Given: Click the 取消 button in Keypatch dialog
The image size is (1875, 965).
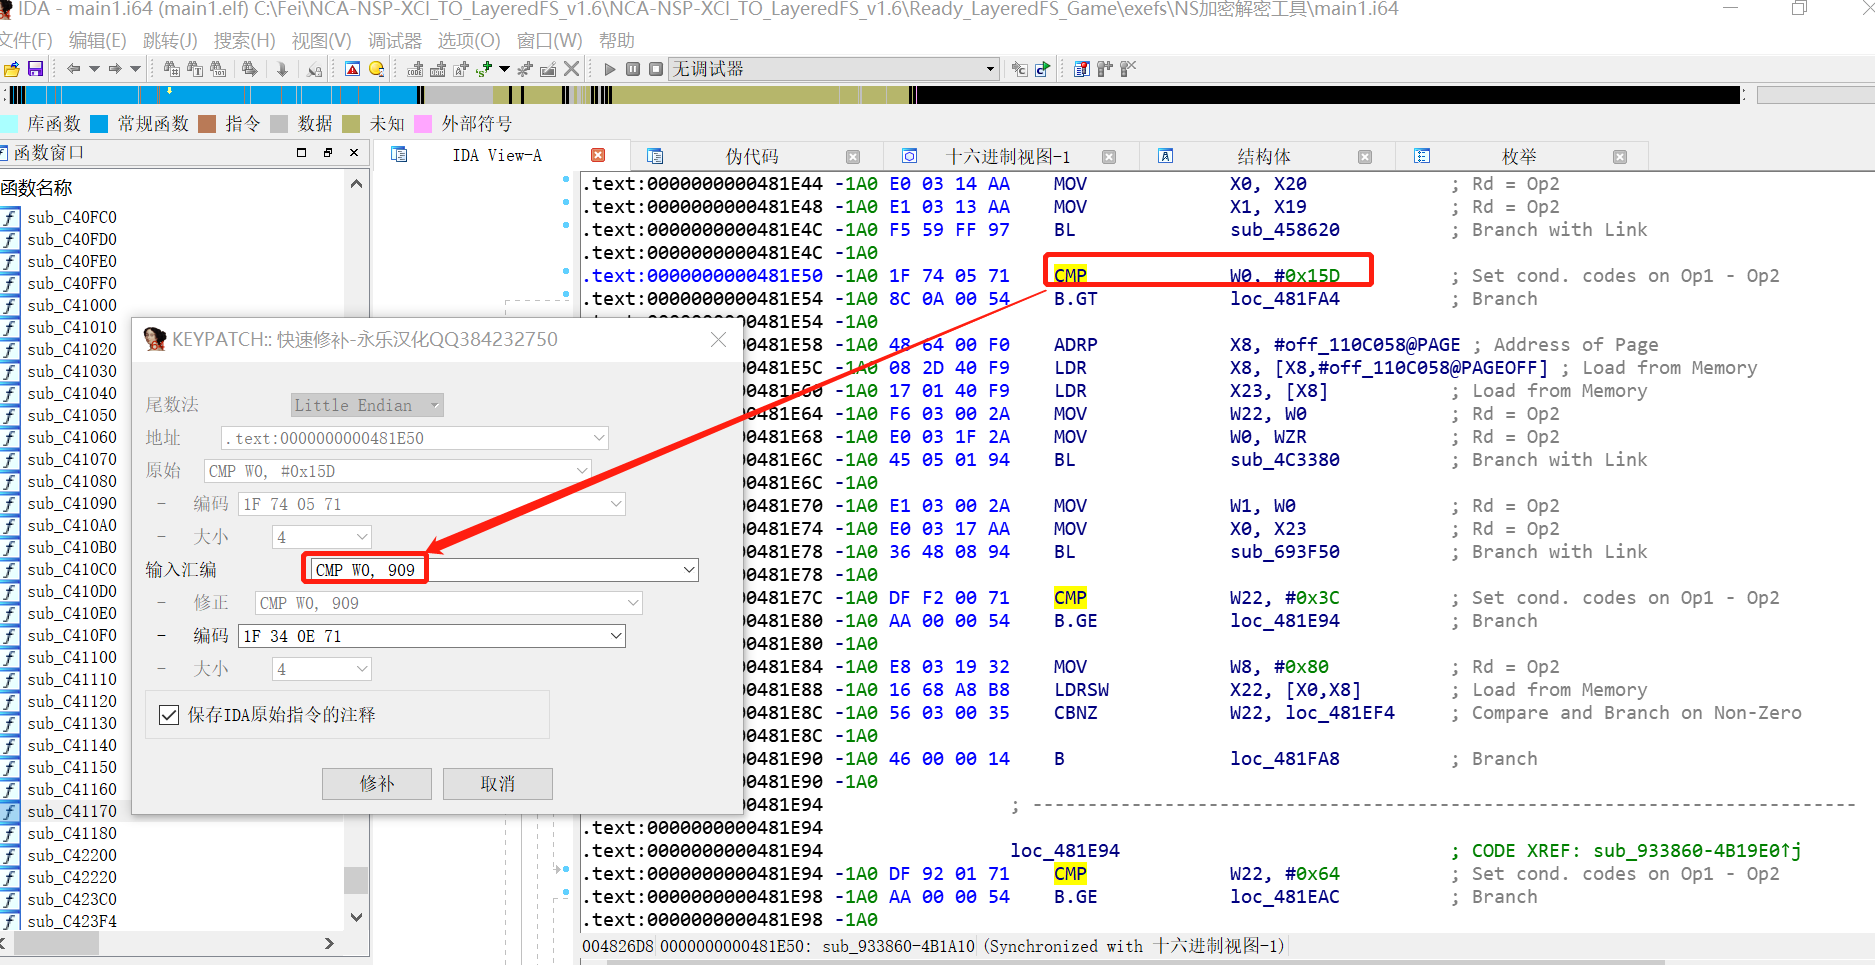Looking at the screenshot, I should (x=498, y=784).
